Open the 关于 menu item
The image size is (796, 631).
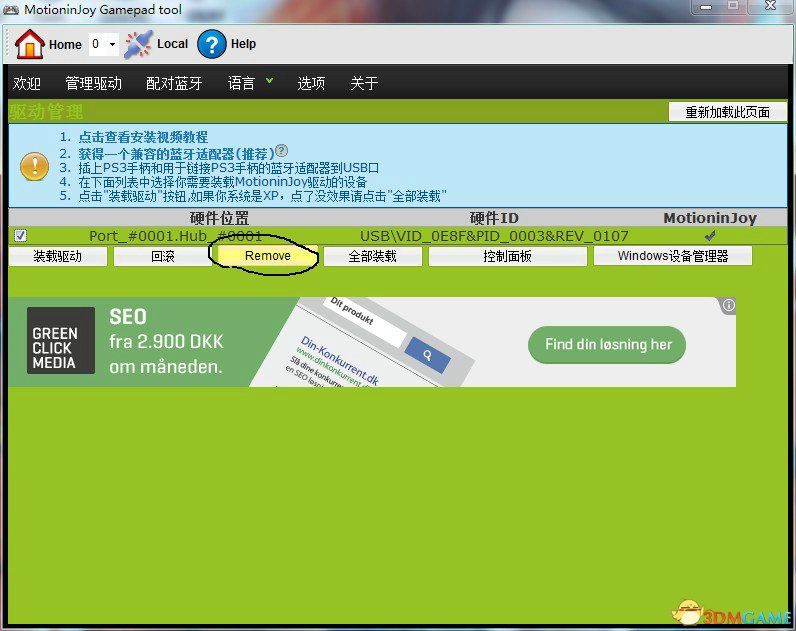click(x=364, y=83)
